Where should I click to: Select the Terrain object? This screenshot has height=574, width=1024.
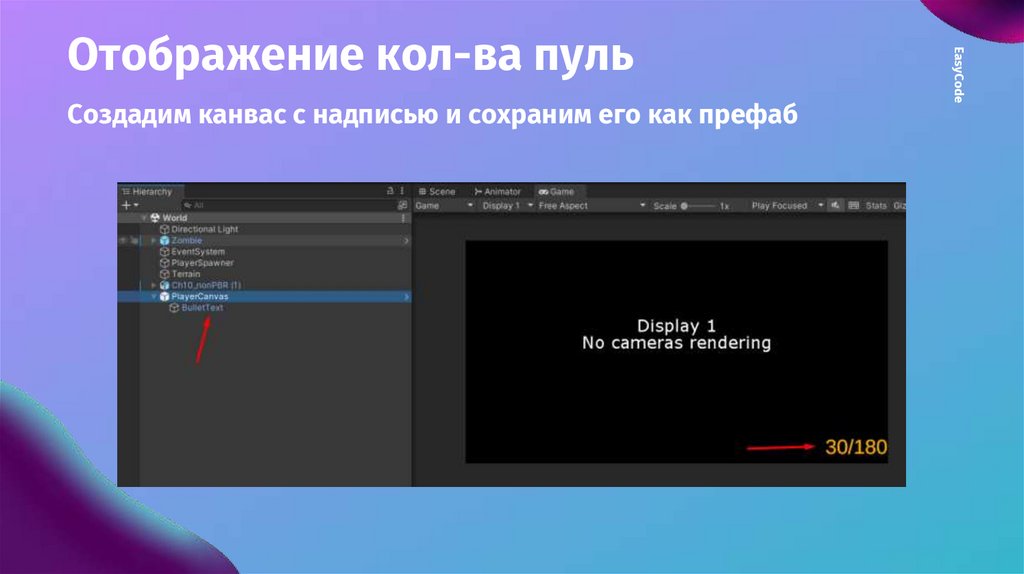[185, 274]
